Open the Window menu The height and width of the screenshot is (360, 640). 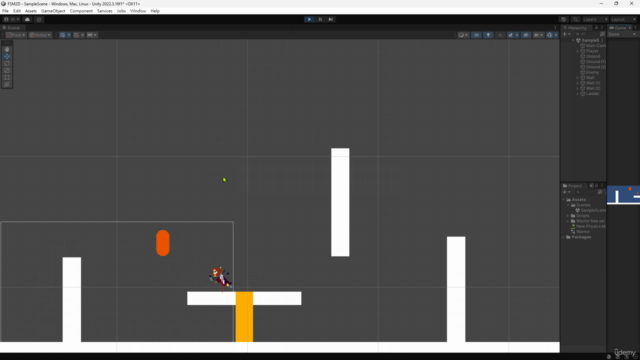coord(138,11)
